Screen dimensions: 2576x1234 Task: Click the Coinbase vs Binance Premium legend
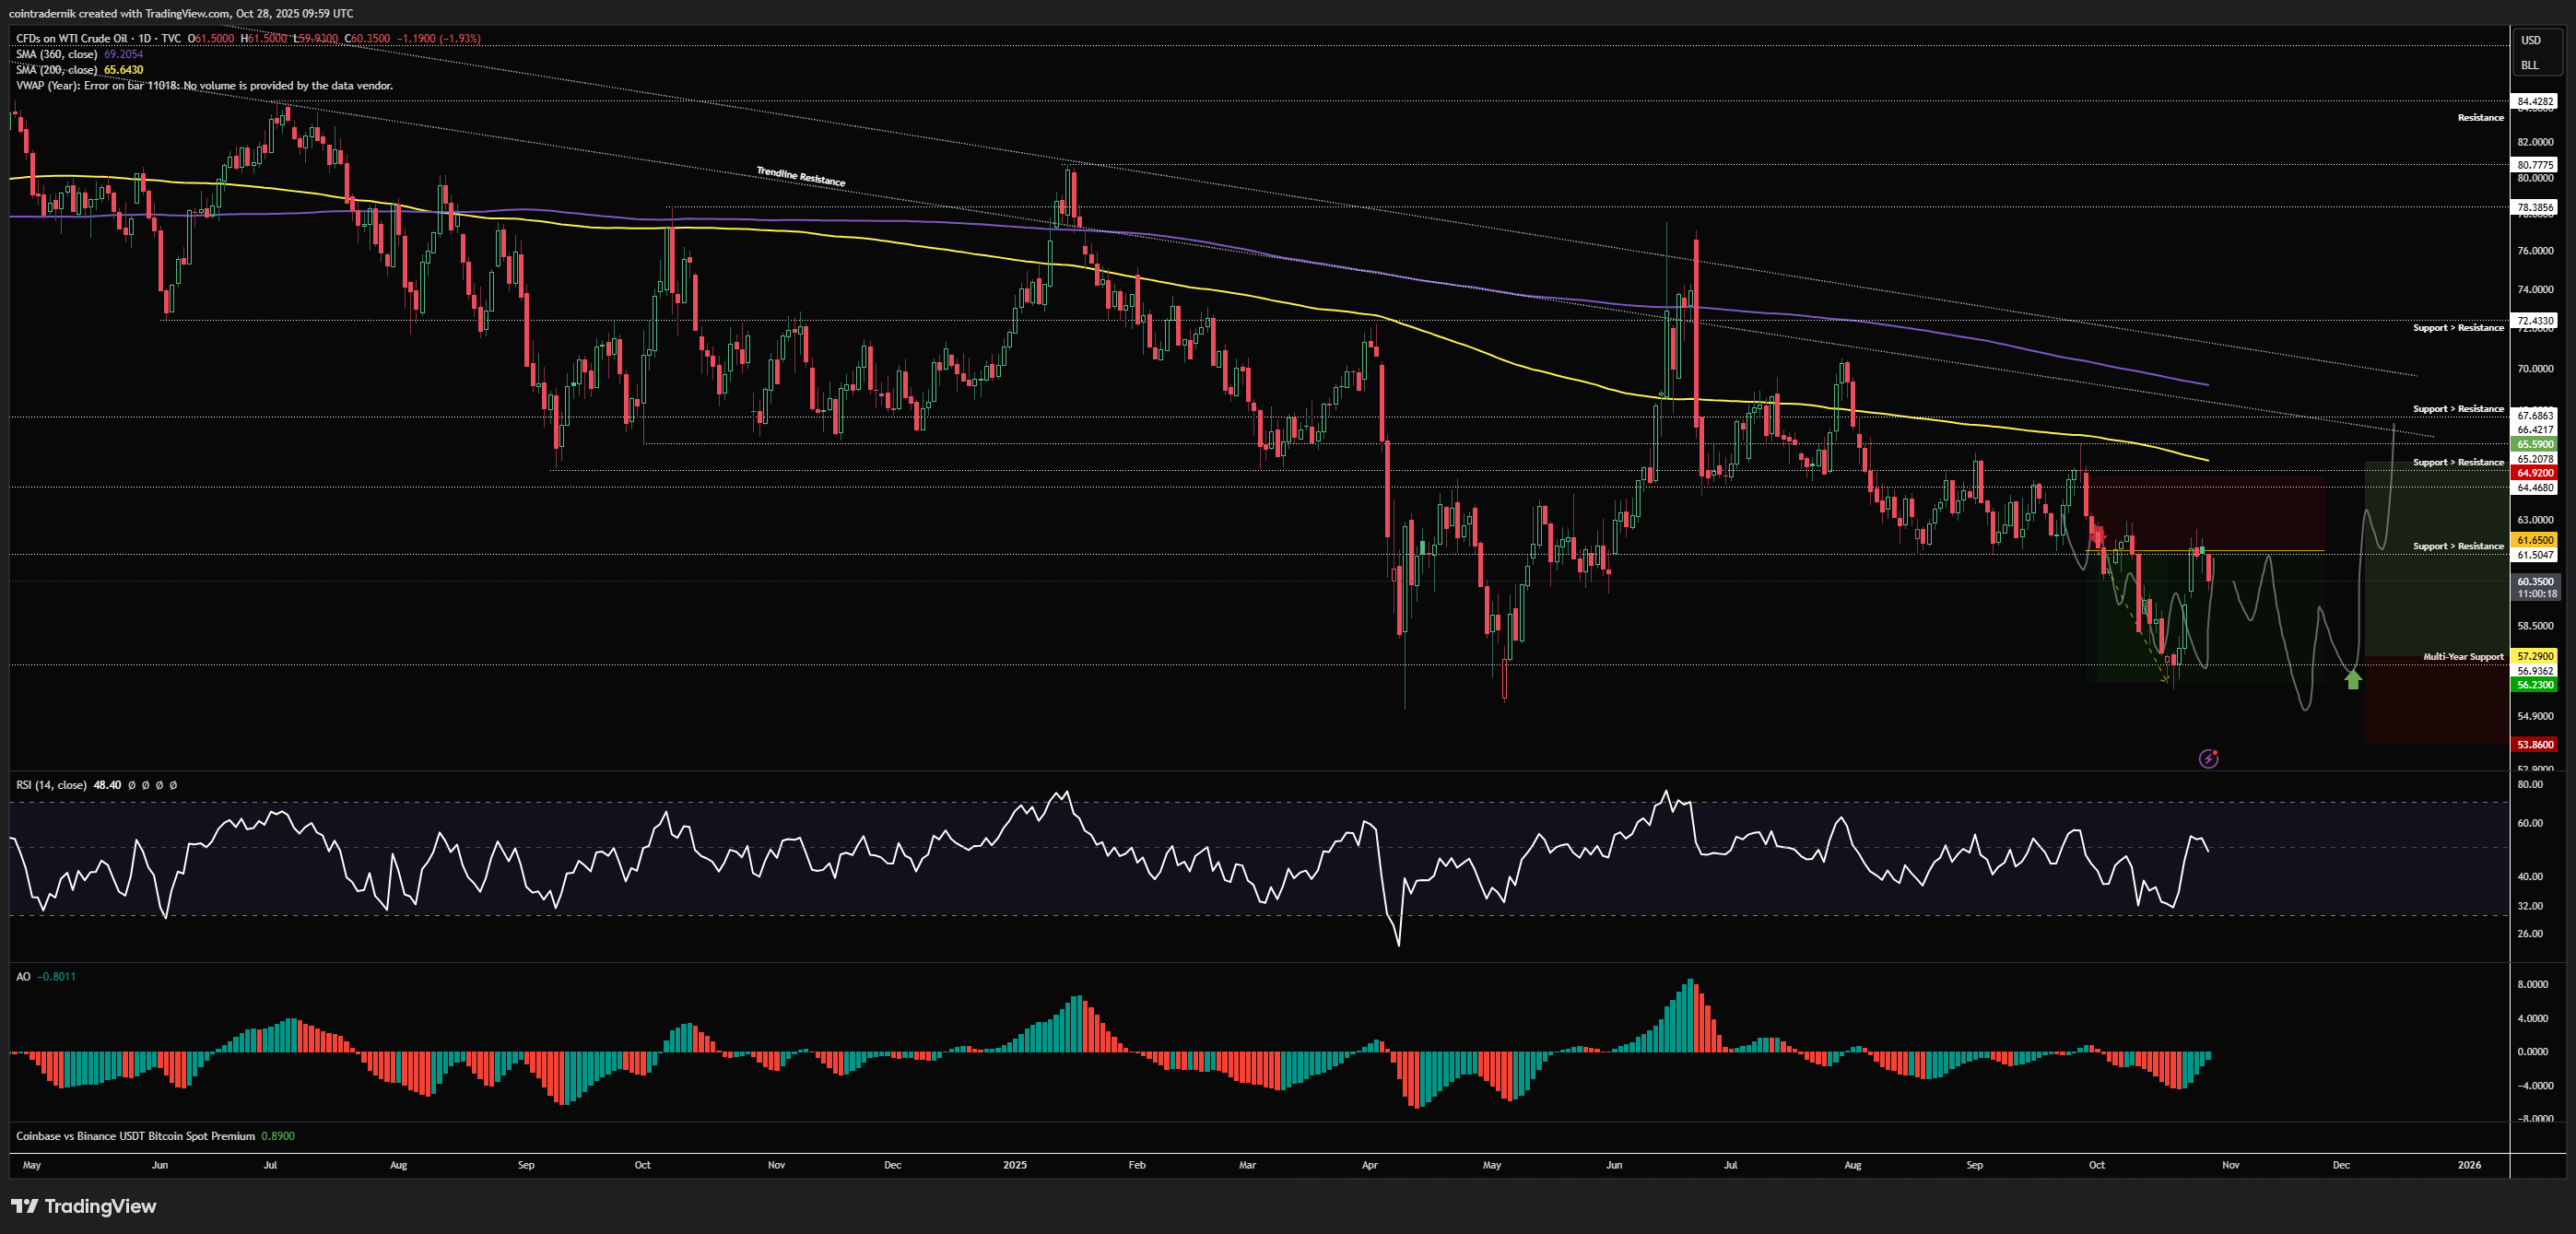click(135, 1136)
